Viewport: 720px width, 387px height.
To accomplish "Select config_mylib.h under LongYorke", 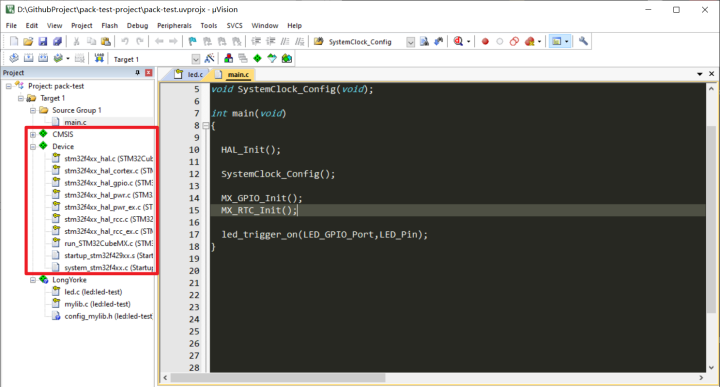I will coord(108,316).
